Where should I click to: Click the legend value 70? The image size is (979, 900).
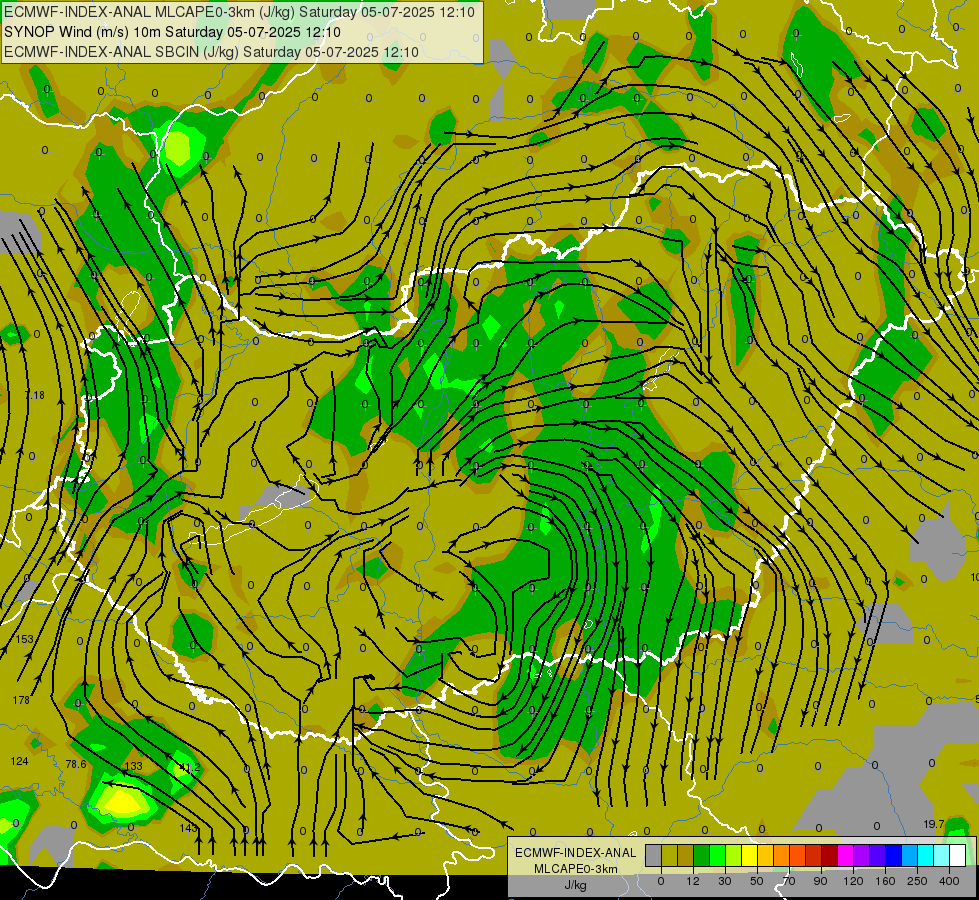789,881
